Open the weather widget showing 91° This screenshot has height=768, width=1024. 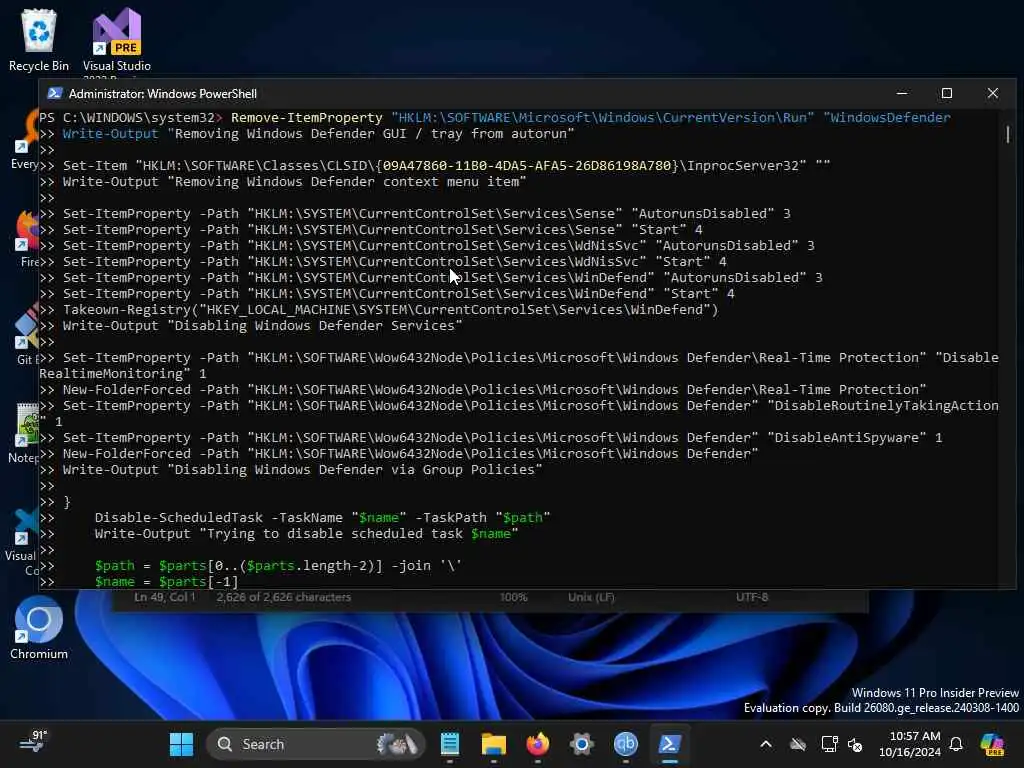click(x=33, y=743)
